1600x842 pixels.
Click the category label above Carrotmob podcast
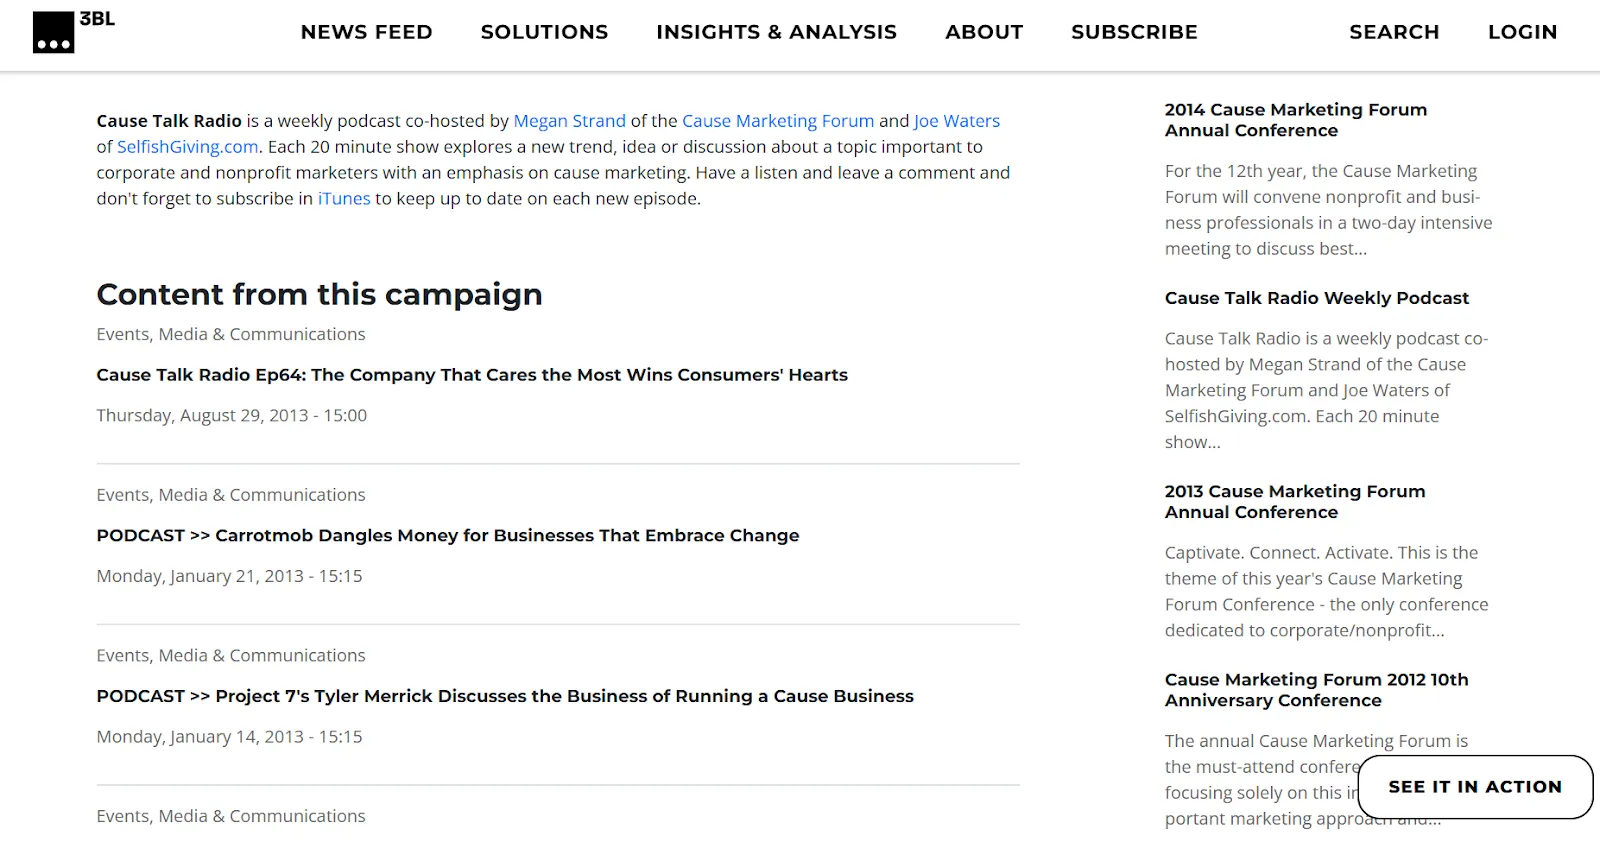(231, 495)
